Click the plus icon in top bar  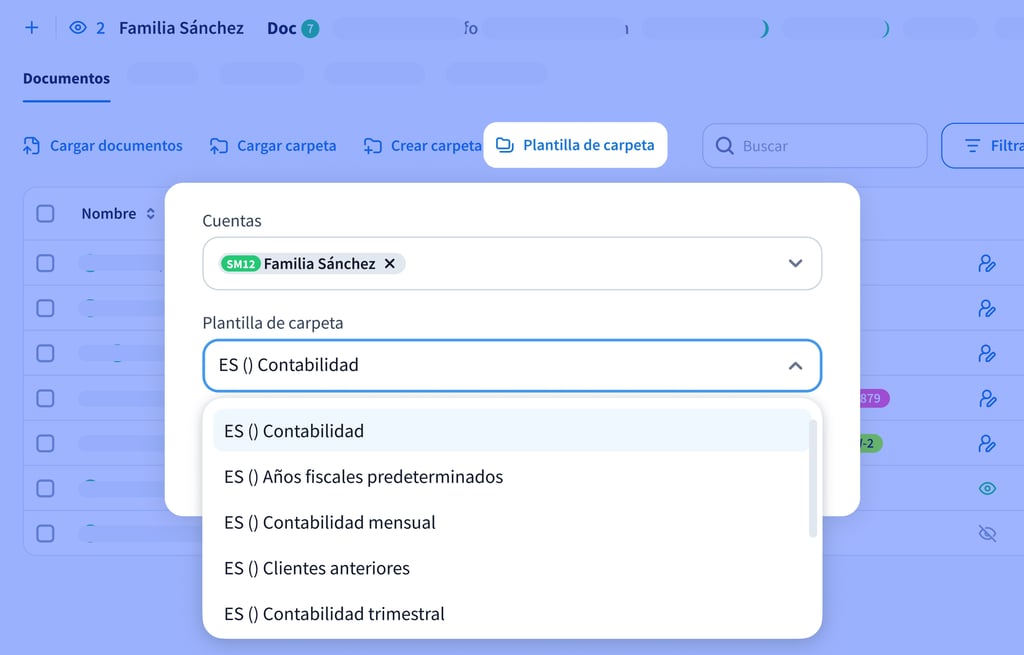(31, 28)
